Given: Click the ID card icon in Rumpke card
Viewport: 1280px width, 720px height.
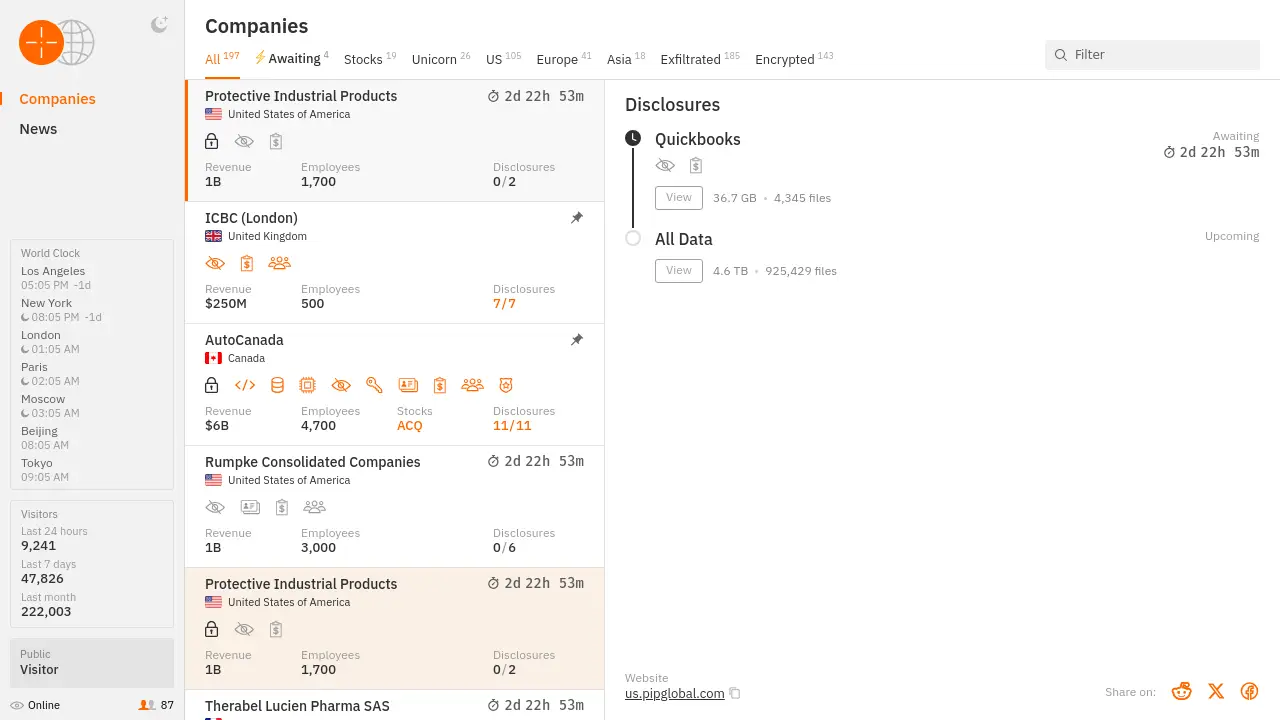Looking at the screenshot, I should click(250, 507).
